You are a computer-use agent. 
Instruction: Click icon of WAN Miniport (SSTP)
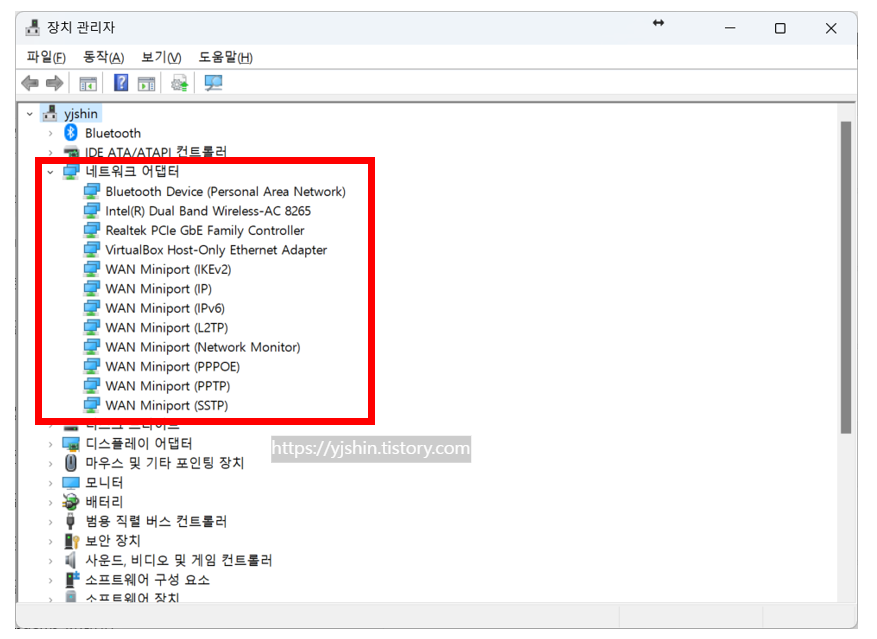91,405
